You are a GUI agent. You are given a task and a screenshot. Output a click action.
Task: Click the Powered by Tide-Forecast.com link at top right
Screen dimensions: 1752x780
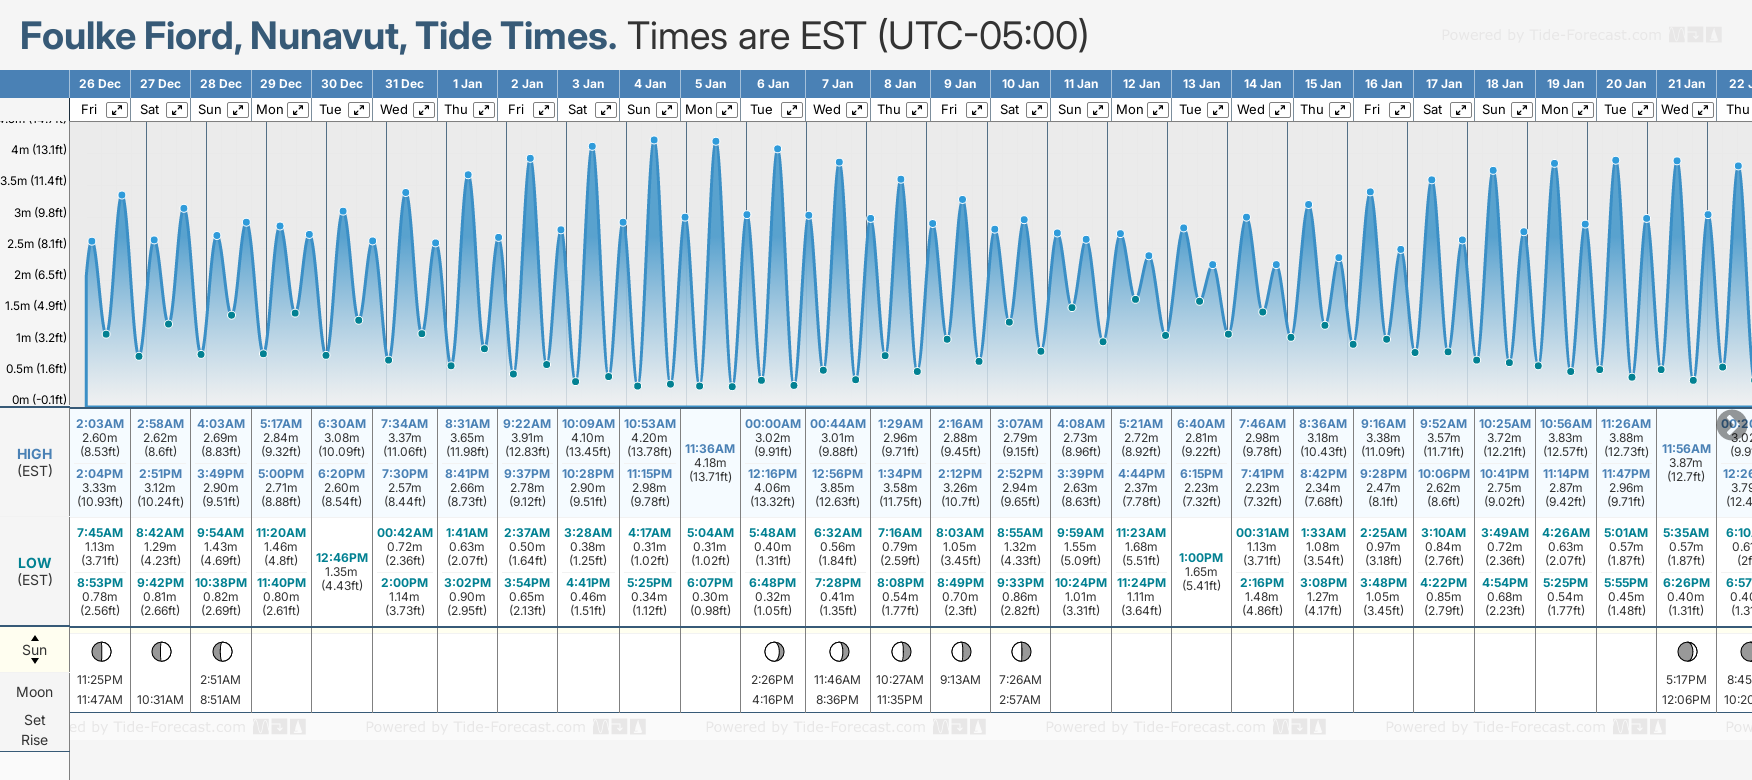click(x=1550, y=35)
